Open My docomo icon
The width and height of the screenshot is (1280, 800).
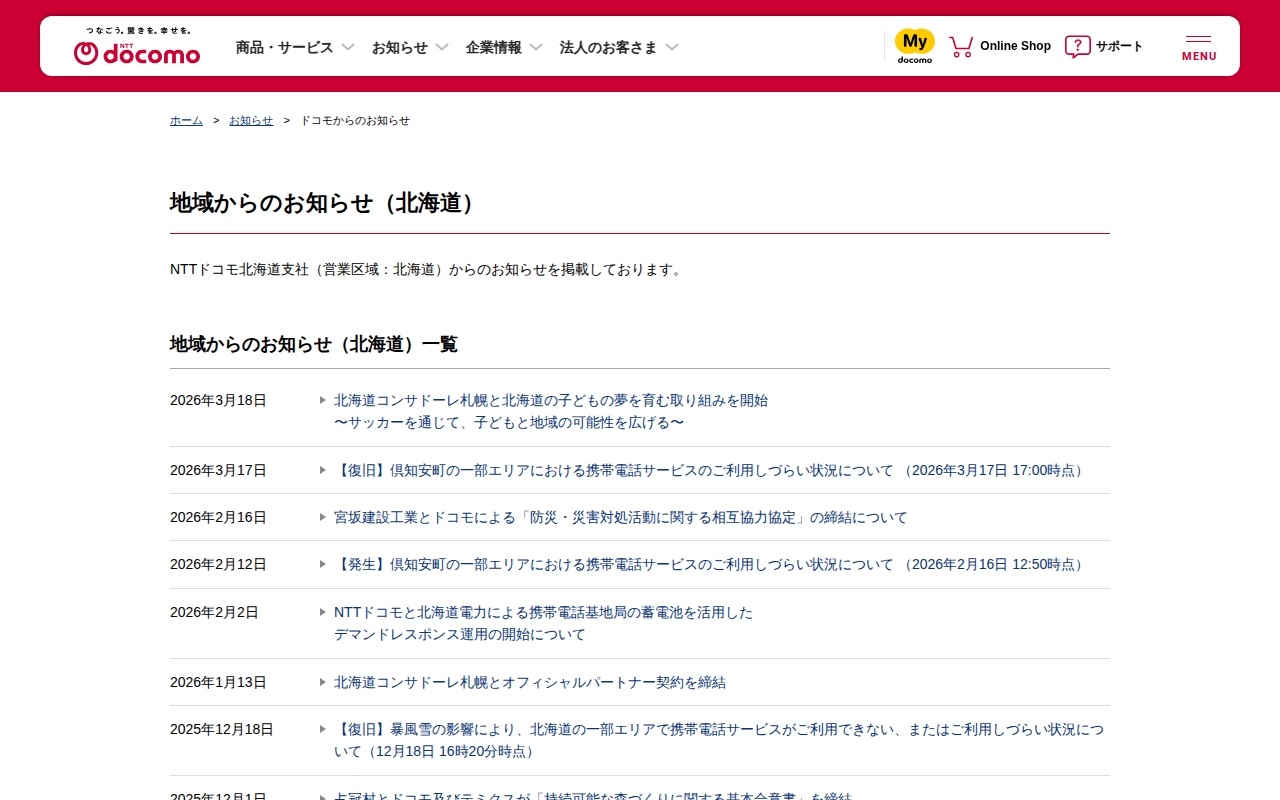pyautogui.click(x=915, y=46)
